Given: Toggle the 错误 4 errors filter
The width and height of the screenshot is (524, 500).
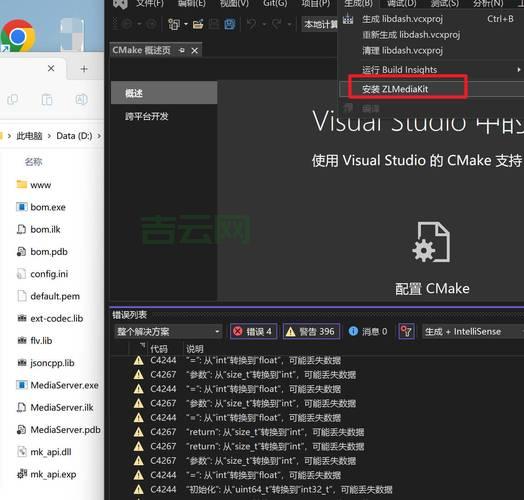Looking at the screenshot, I should point(253,332).
